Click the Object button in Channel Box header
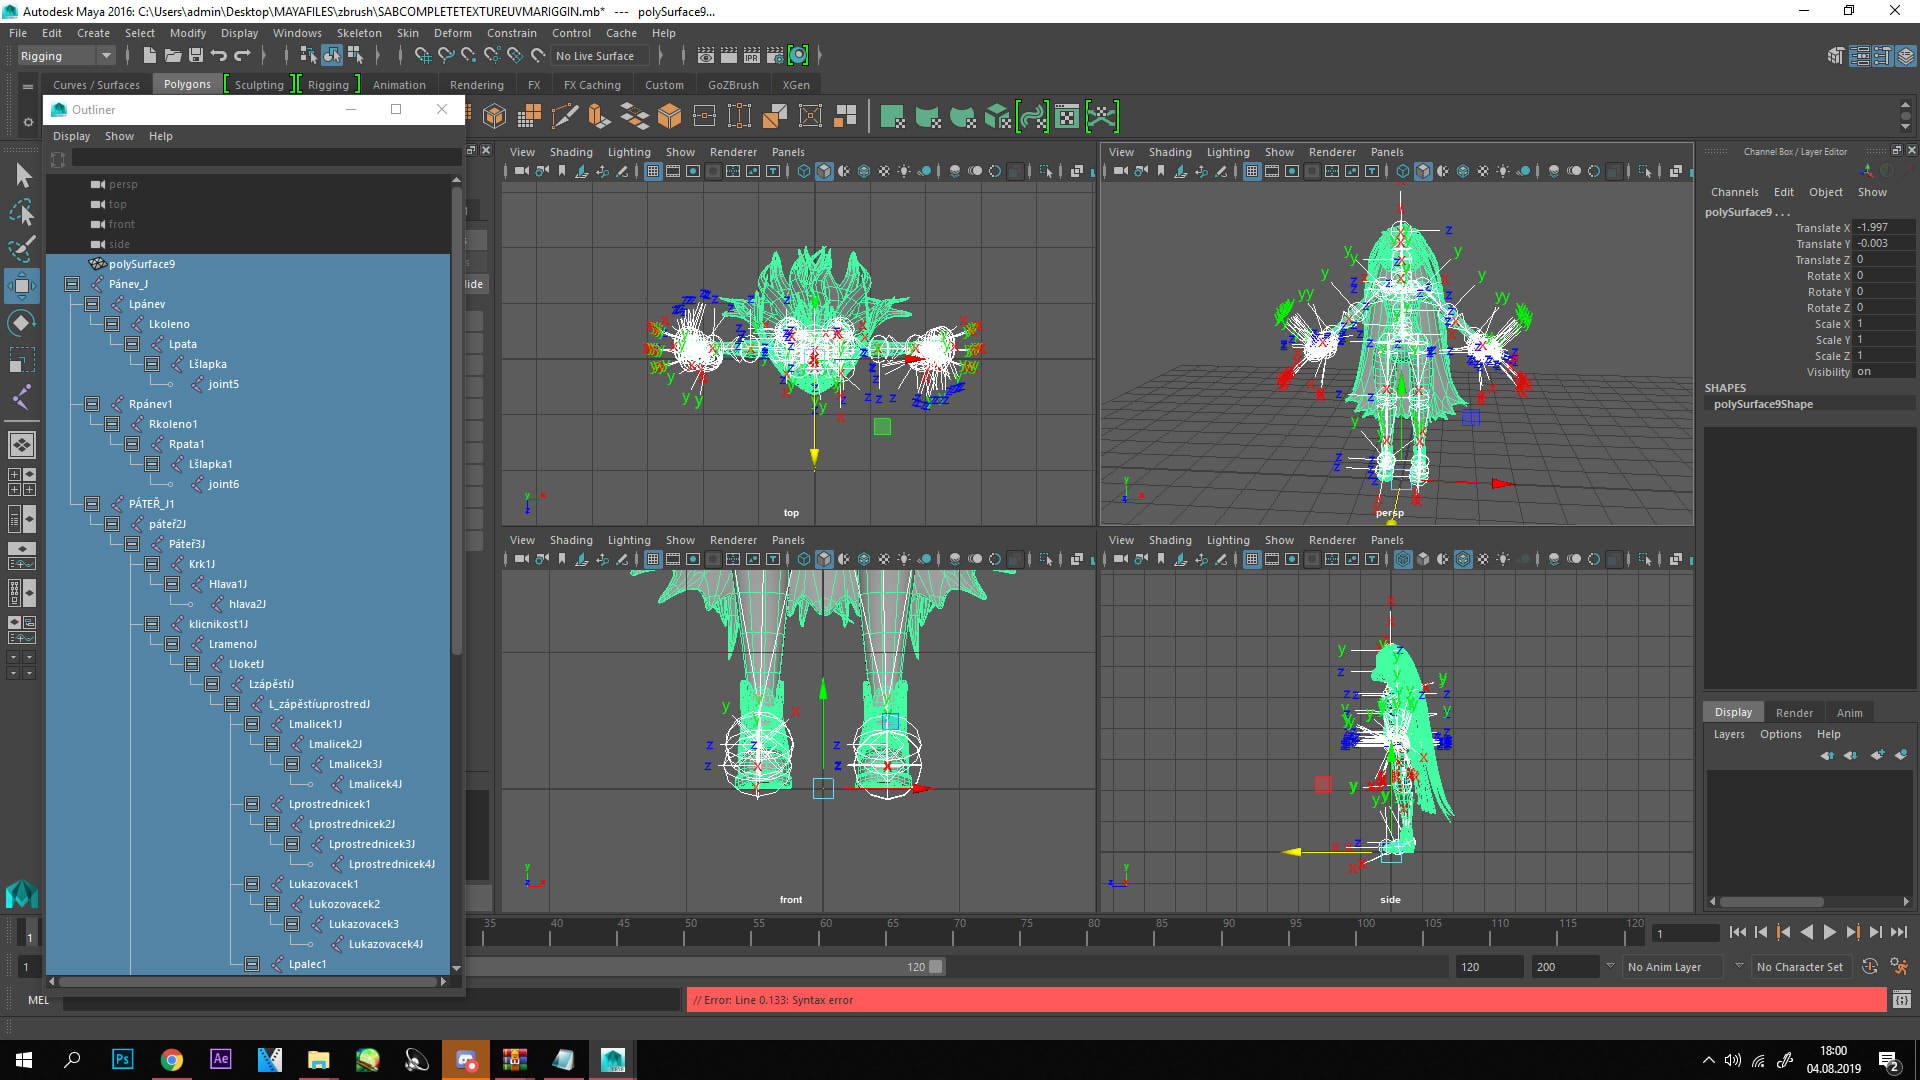This screenshot has width=1920, height=1080. (1826, 192)
